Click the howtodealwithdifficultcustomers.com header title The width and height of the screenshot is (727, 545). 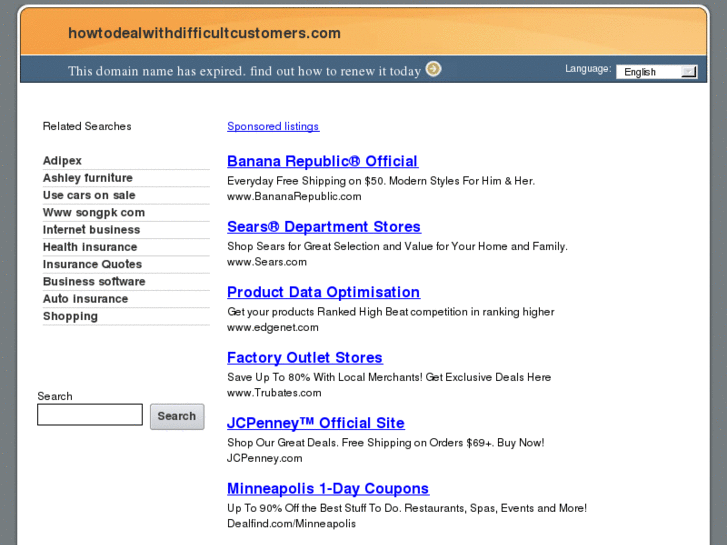(204, 33)
